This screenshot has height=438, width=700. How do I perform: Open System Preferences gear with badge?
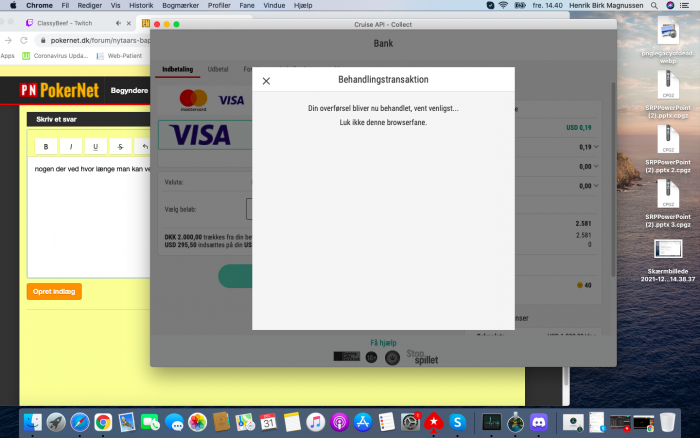tap(410, 422)
